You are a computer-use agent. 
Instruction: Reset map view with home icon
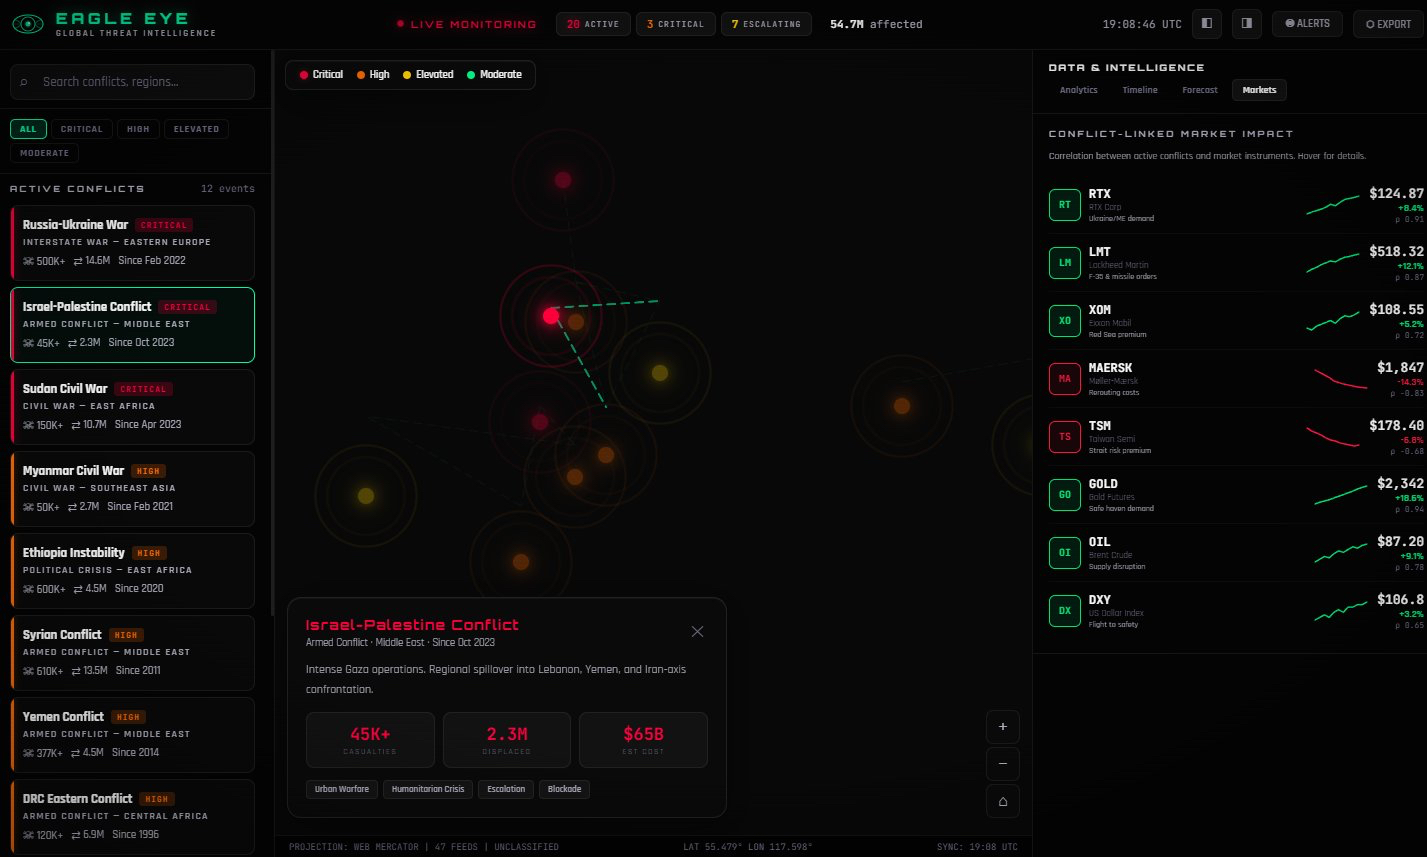[1002, 801]
